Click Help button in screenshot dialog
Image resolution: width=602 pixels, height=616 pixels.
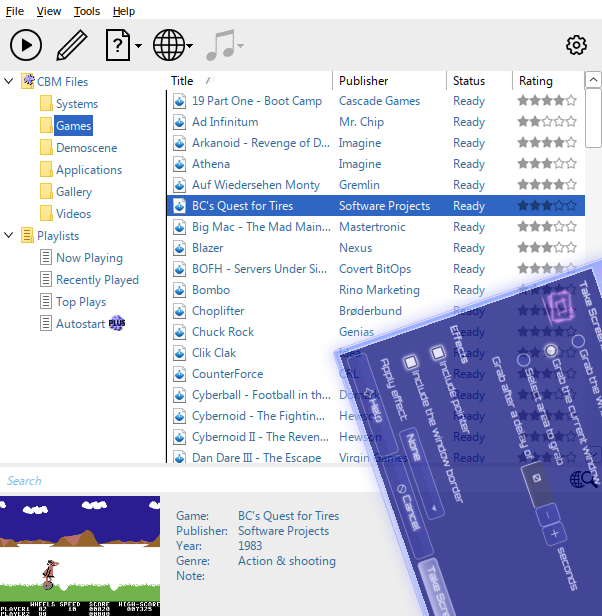(373, 405)
